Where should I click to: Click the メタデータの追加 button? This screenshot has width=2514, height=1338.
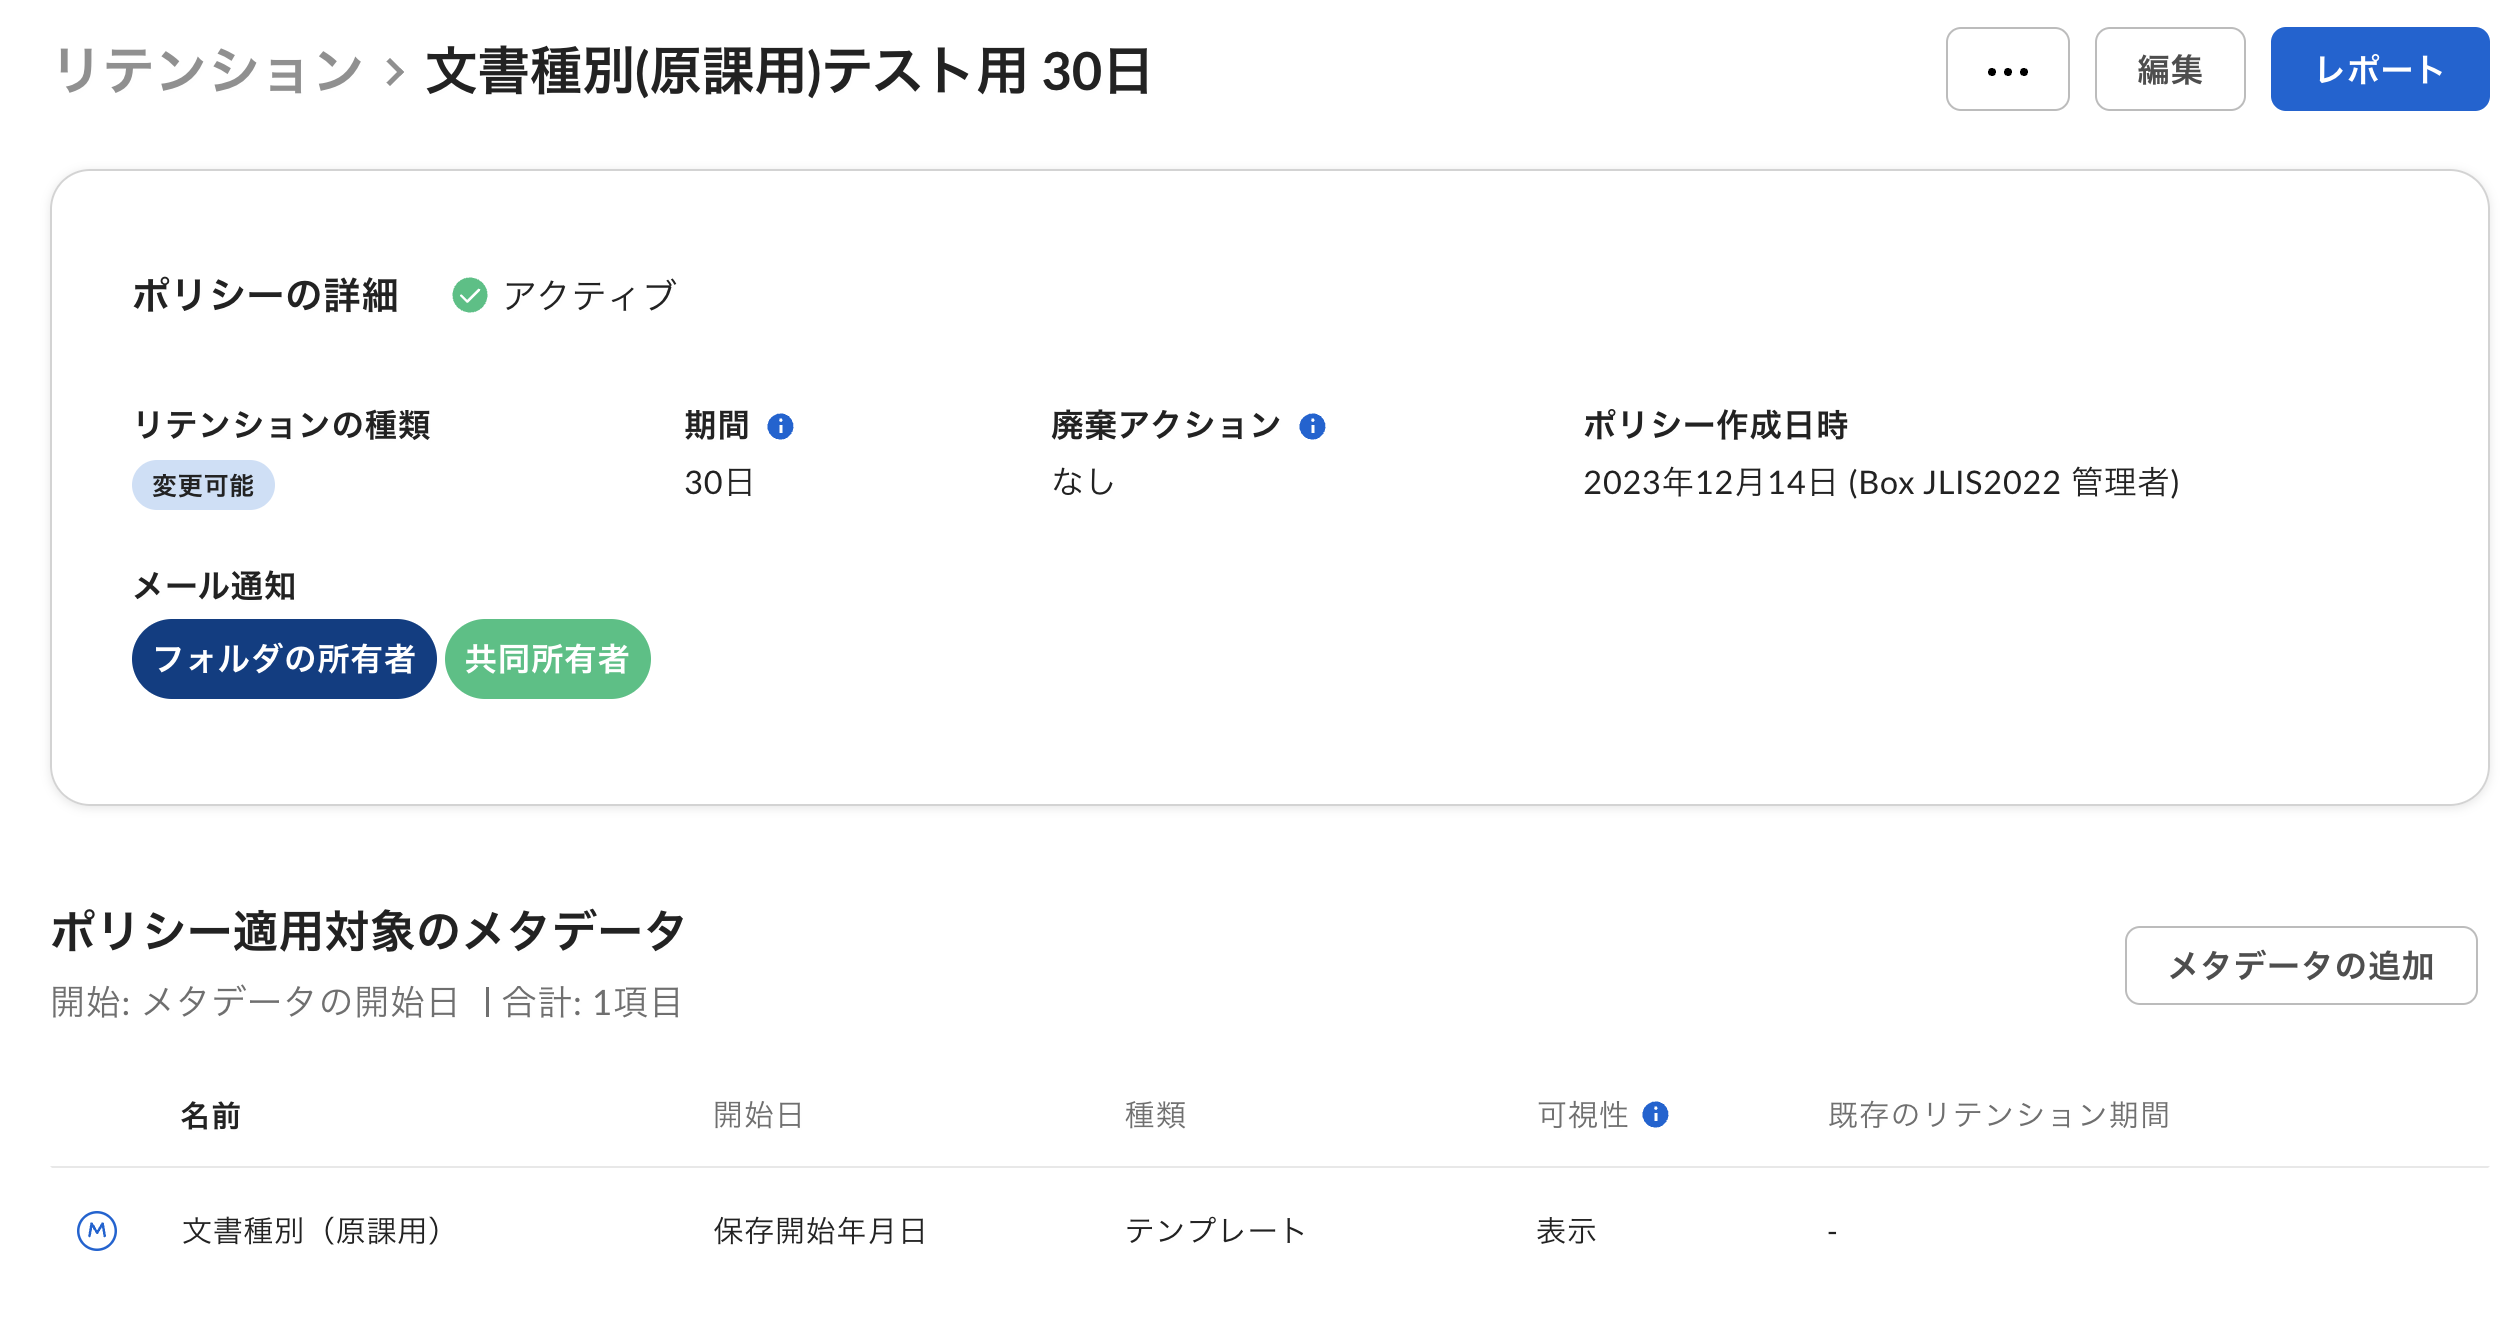(2300, 965)
